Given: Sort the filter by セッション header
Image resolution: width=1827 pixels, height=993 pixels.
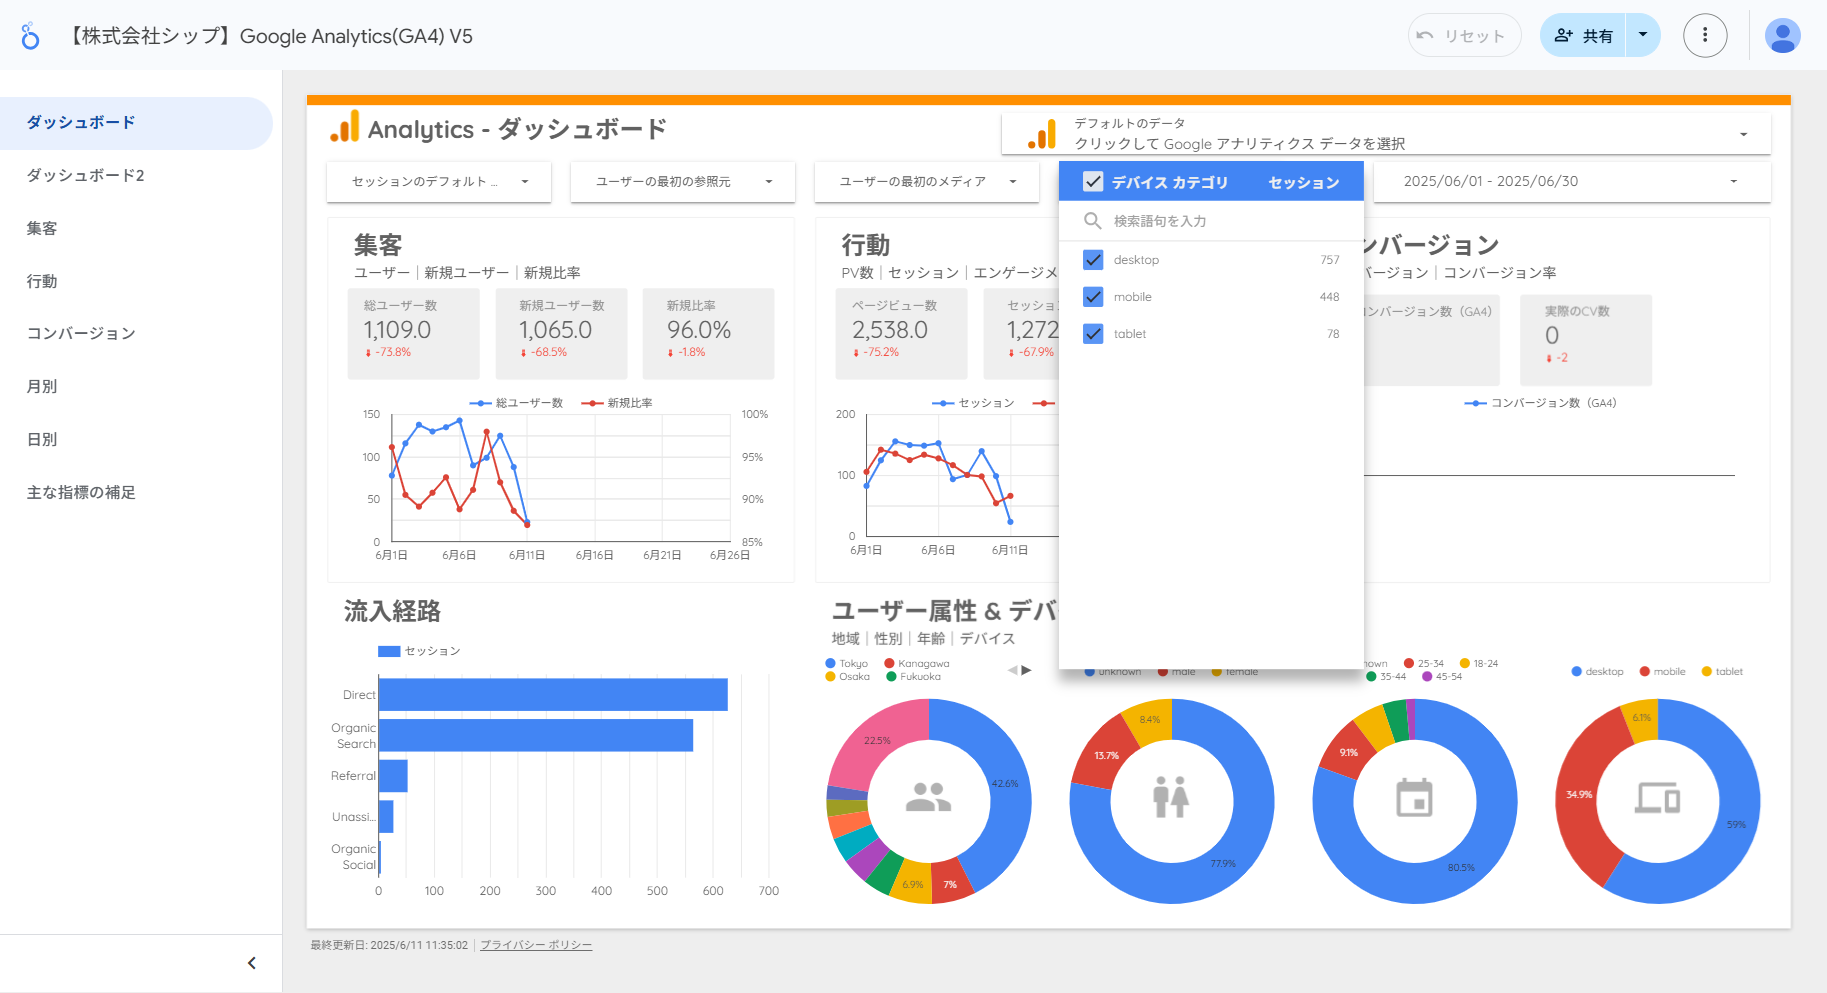Looking at the screenshot, I should click(1304, 182).
